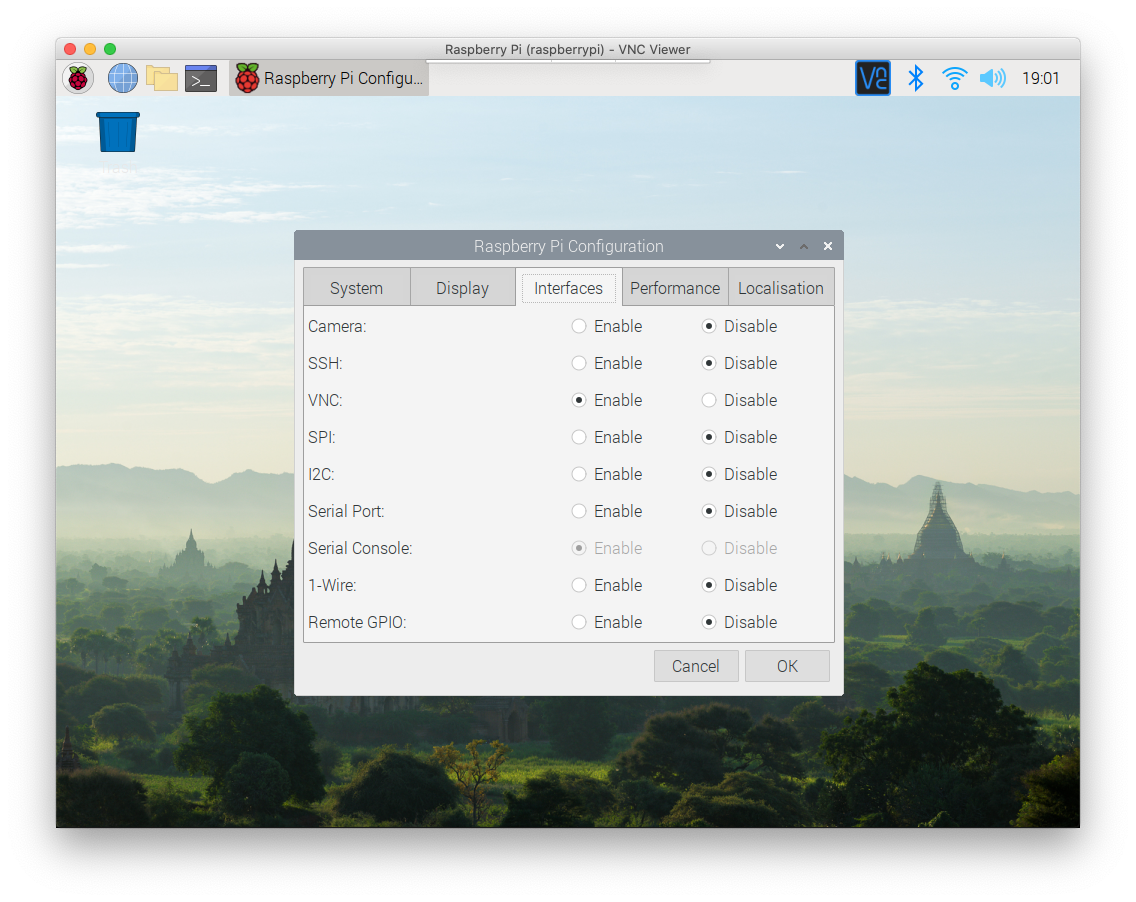The height and width of the screenshot is (902, 1136).
Task: Click the Wi-Fi status icon
Action: [954, 77]
